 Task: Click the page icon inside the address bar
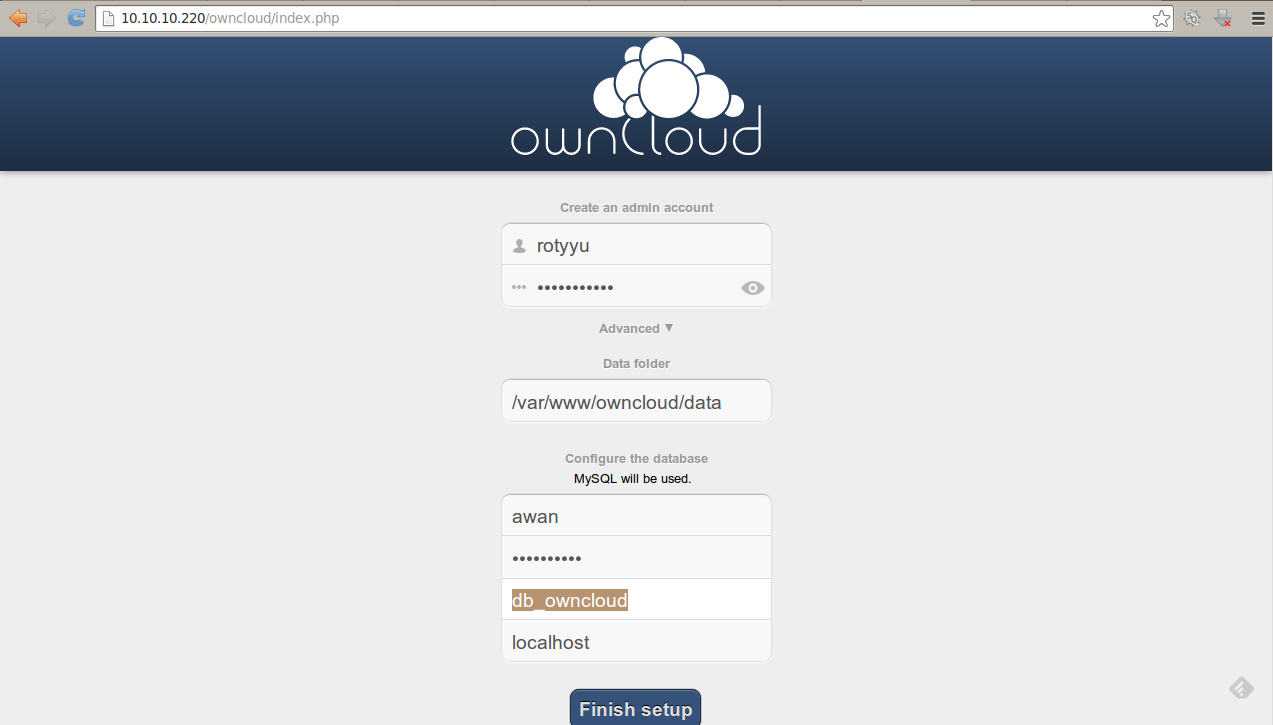(109, 17)
